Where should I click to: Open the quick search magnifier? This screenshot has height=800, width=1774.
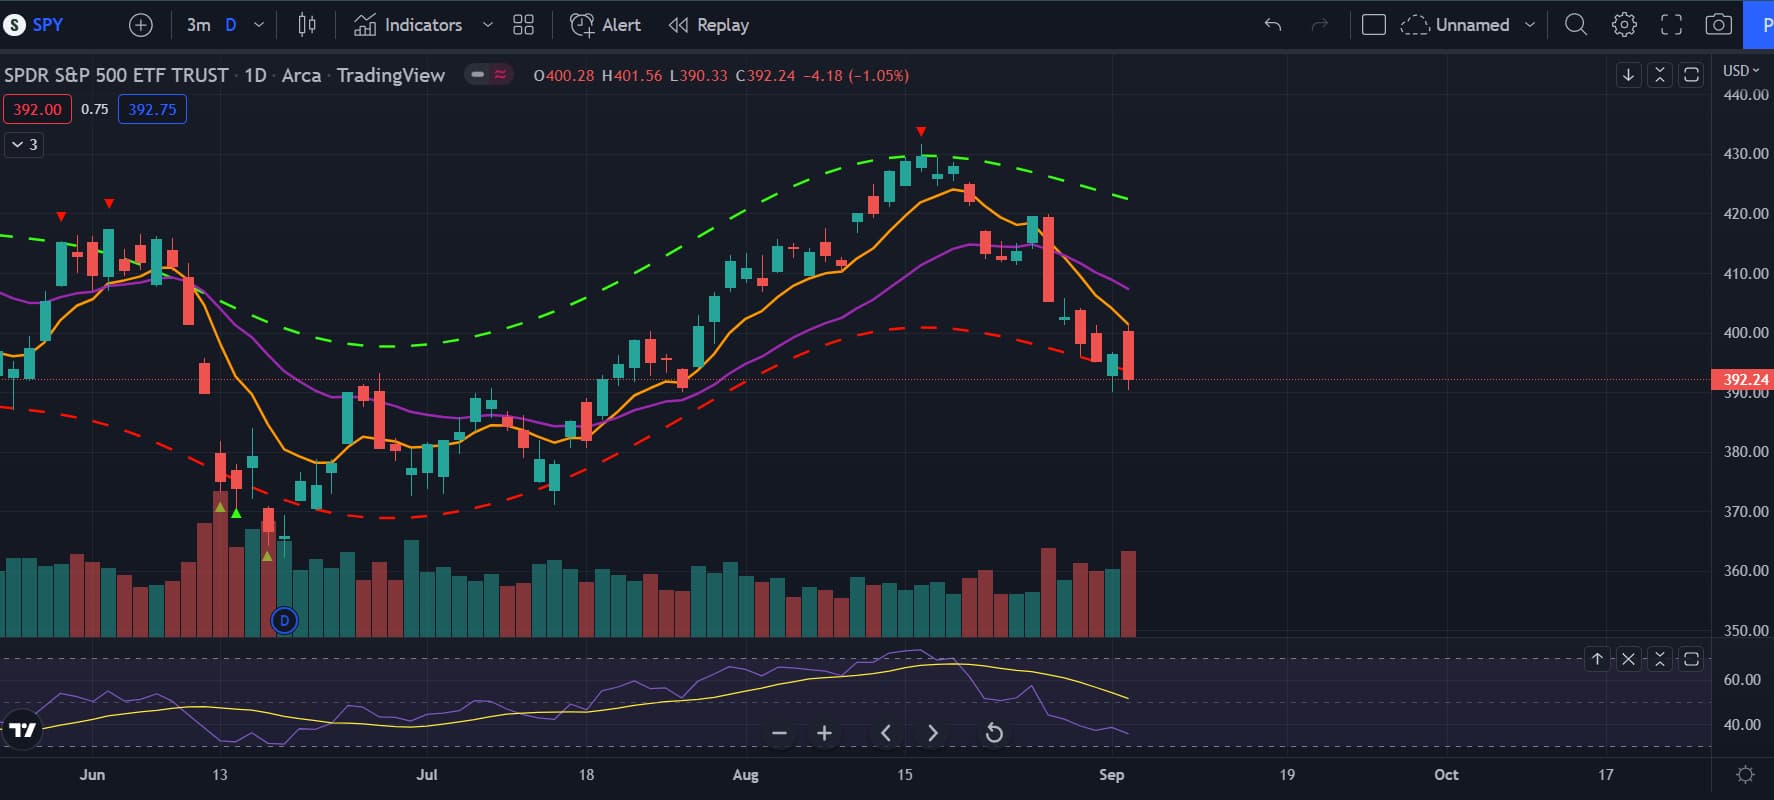pos(1576,25)
